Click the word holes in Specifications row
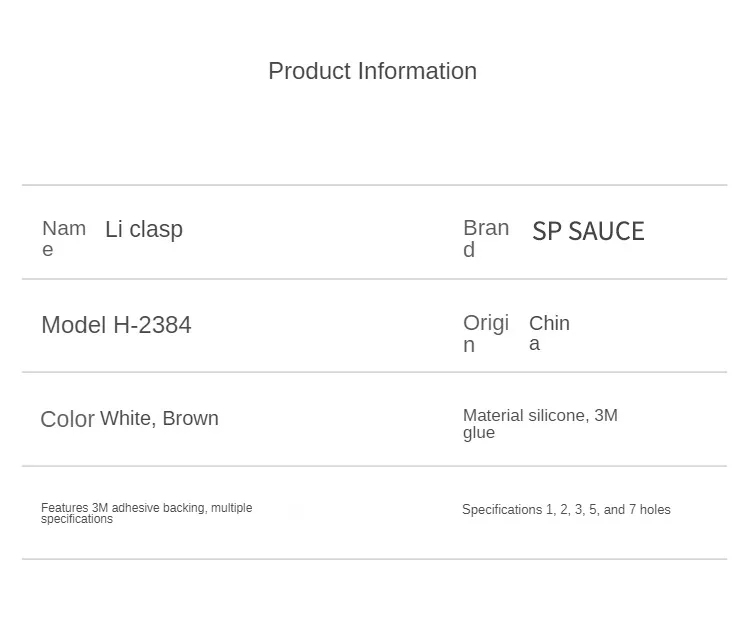The height and width of the screenshot is (620, 749). 655,510
